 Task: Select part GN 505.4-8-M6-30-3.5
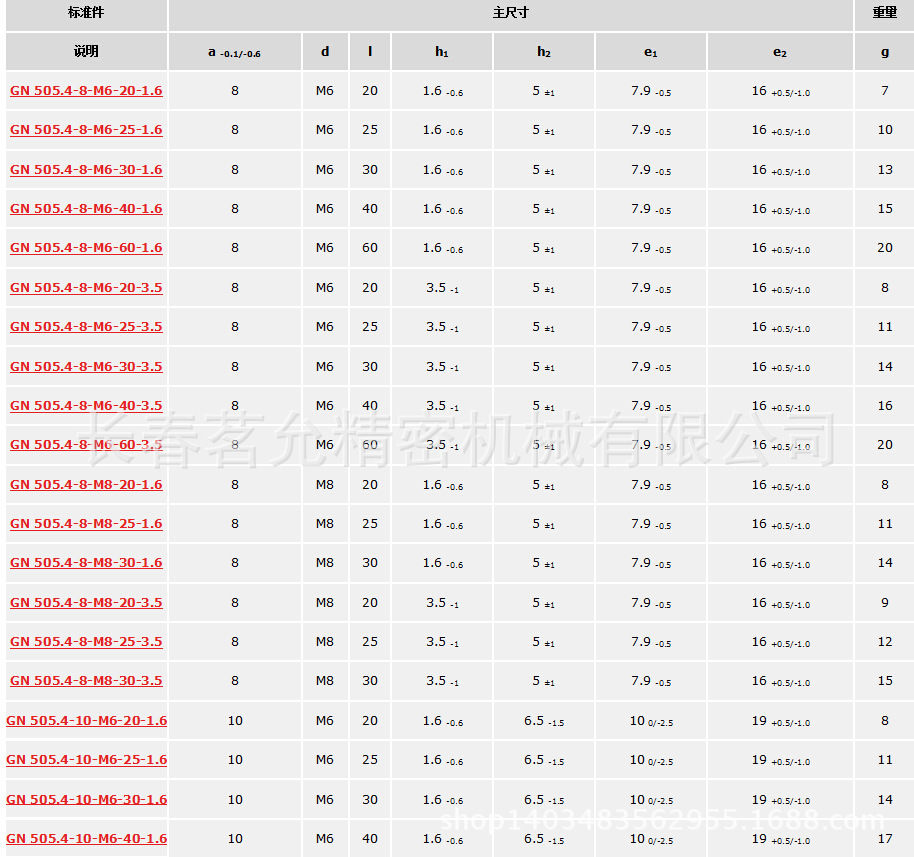[86, 367]
